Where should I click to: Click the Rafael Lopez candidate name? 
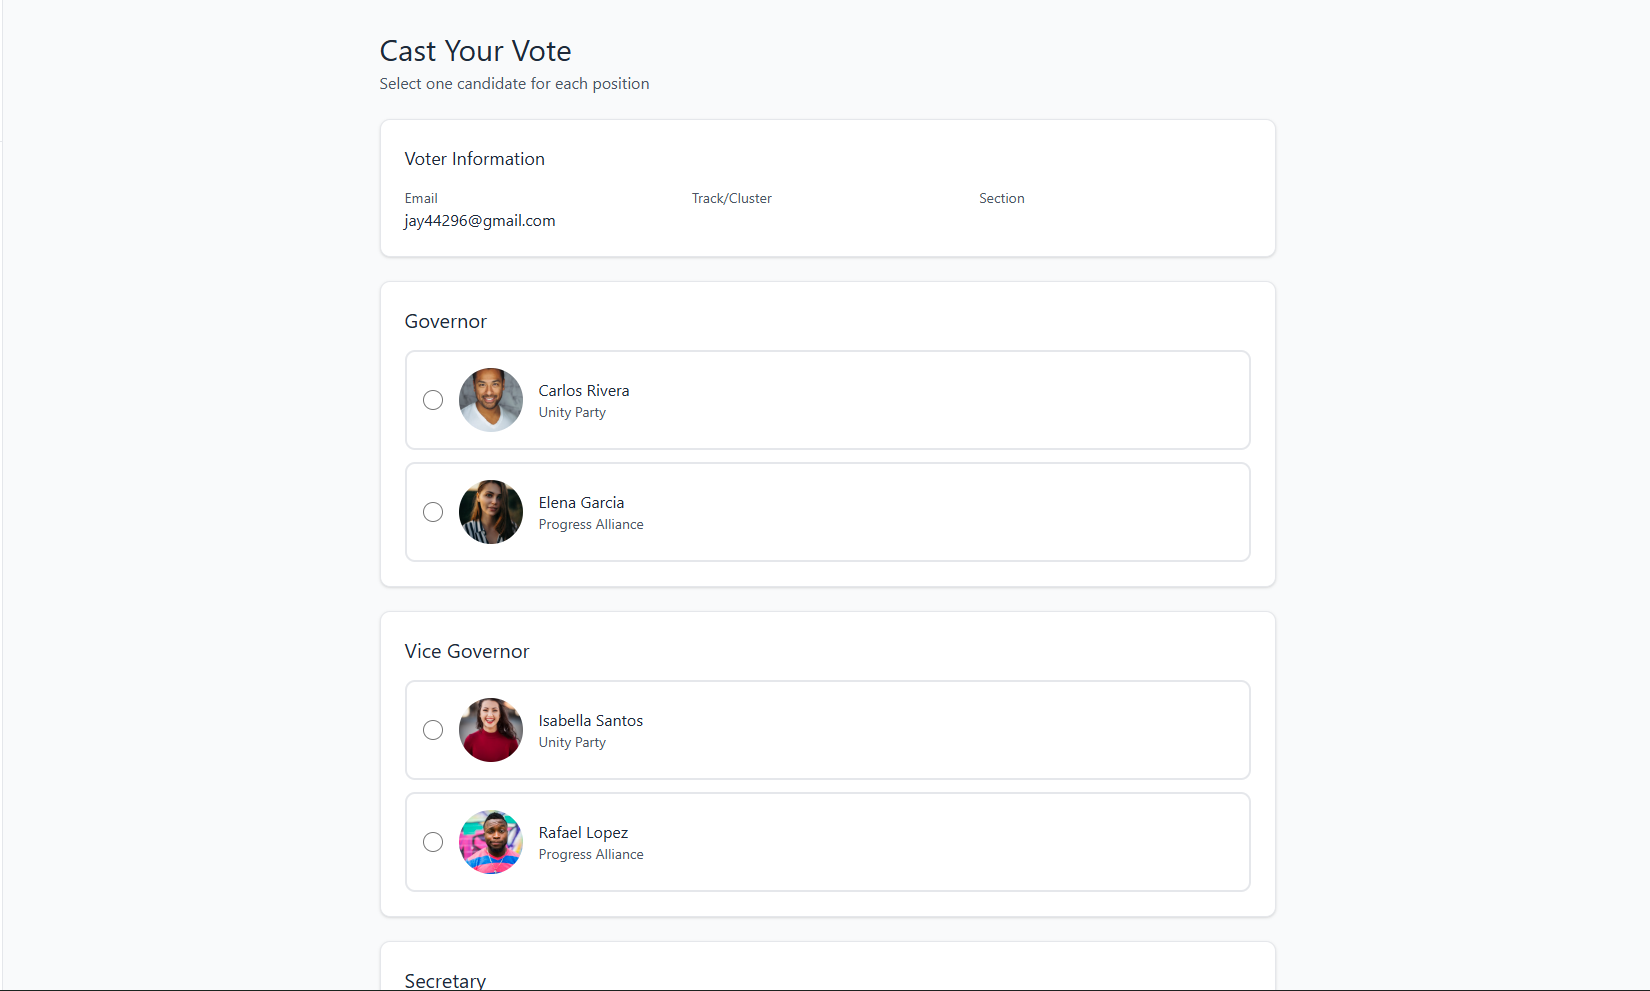click(583, 833)
